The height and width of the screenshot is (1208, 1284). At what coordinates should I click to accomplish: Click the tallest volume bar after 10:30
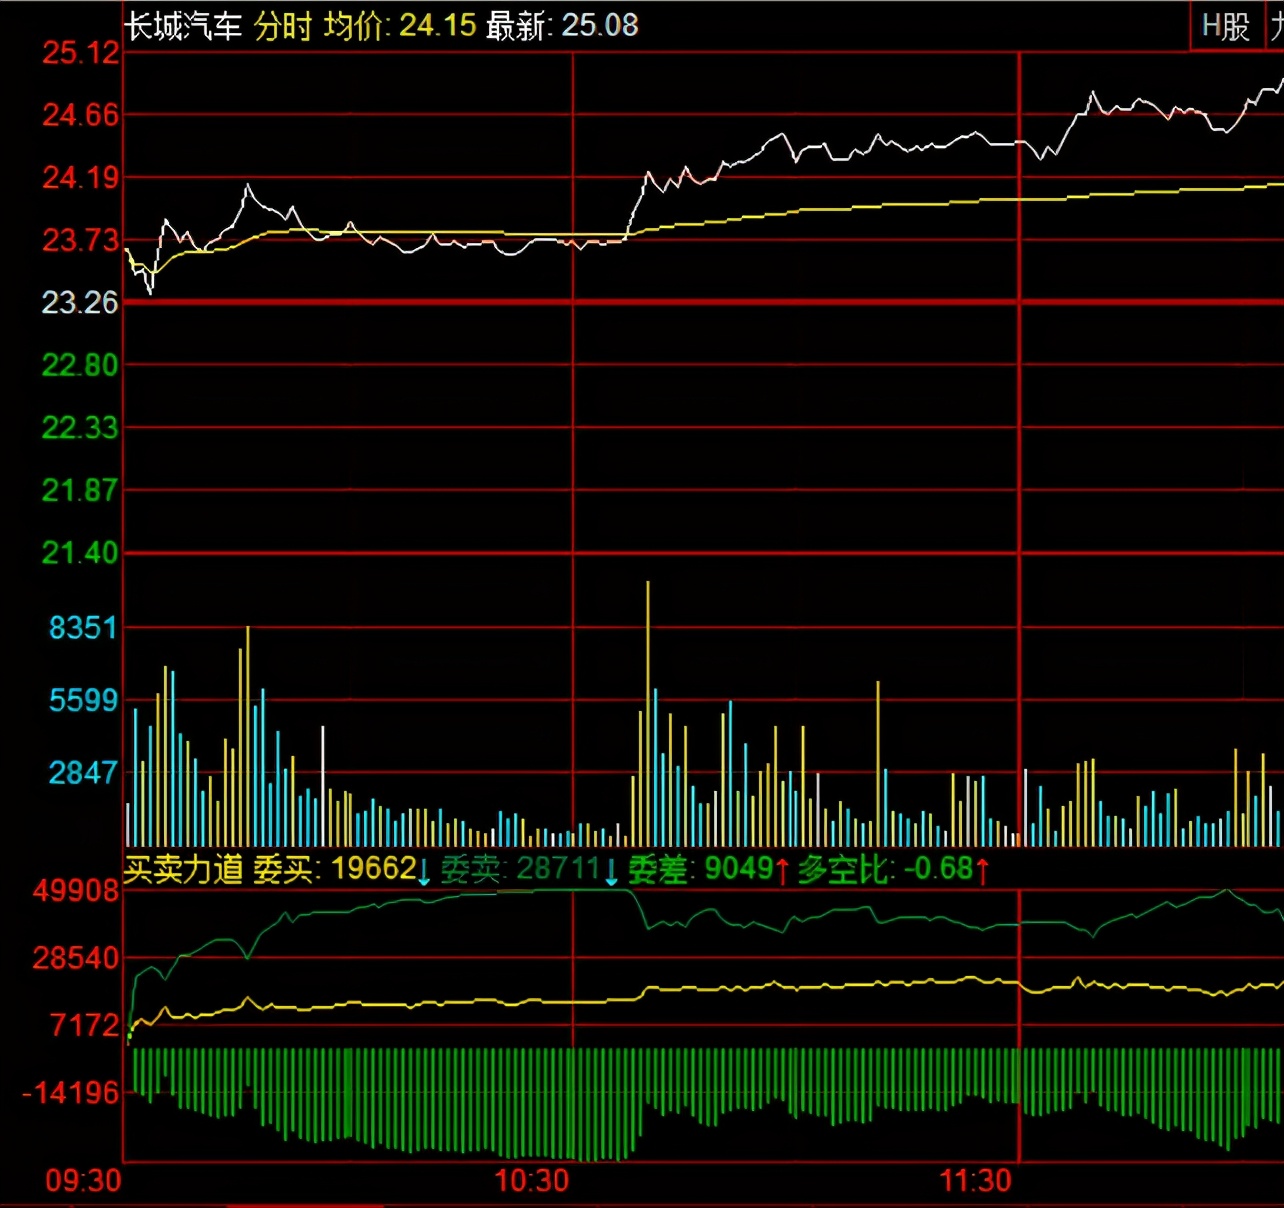click(648, 713)
